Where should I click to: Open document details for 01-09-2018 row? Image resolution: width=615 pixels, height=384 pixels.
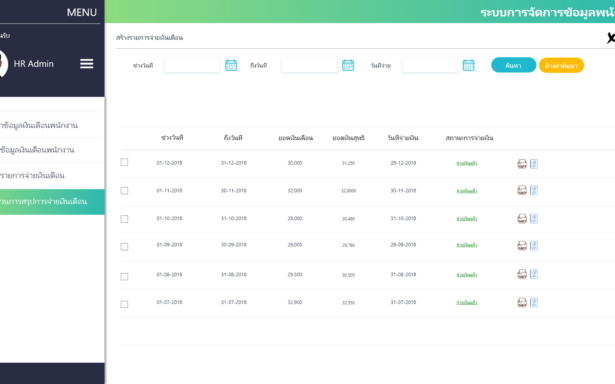534,246
